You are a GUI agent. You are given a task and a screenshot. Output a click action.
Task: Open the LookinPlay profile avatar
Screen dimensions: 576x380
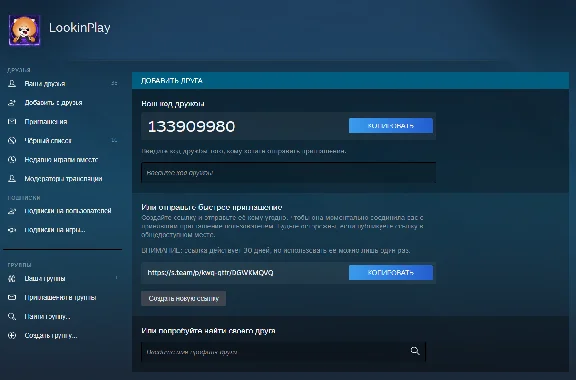[24, 30]
